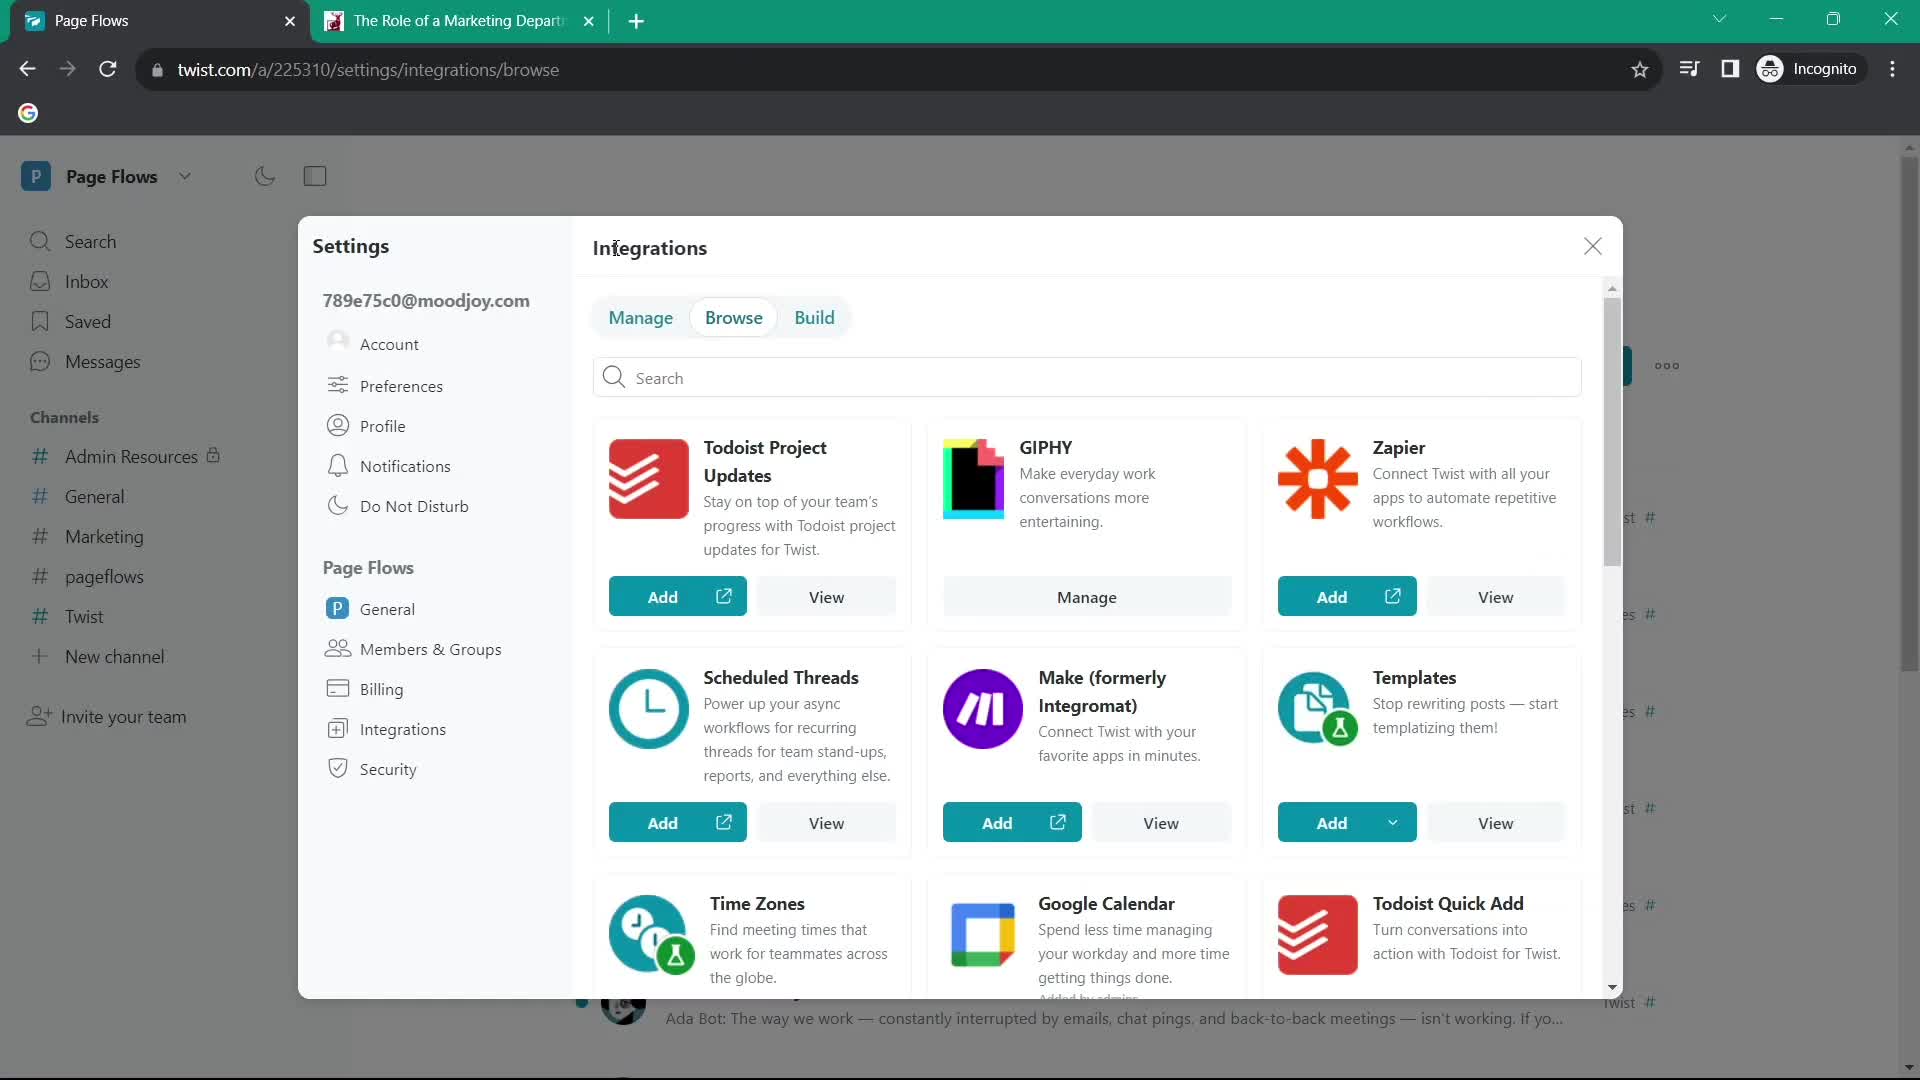Image resolution: width=1920 pixels, height=1080 pixels.
Task: Open the browser side panel icon
Action: pos(1730,69)
